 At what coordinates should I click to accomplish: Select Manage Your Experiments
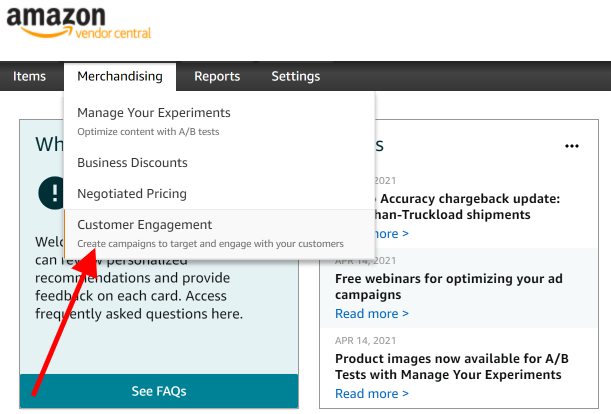click(154, 113)
